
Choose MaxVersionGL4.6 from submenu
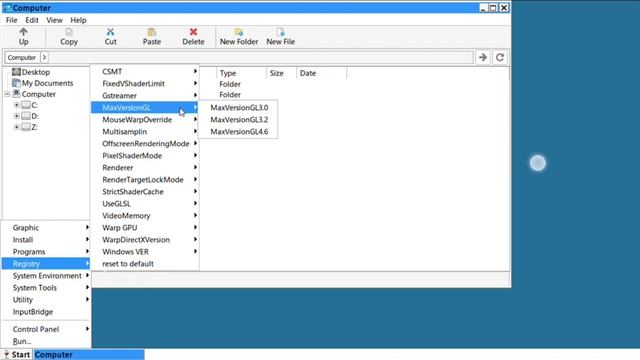pyautogui.click(x=239, y=132)
